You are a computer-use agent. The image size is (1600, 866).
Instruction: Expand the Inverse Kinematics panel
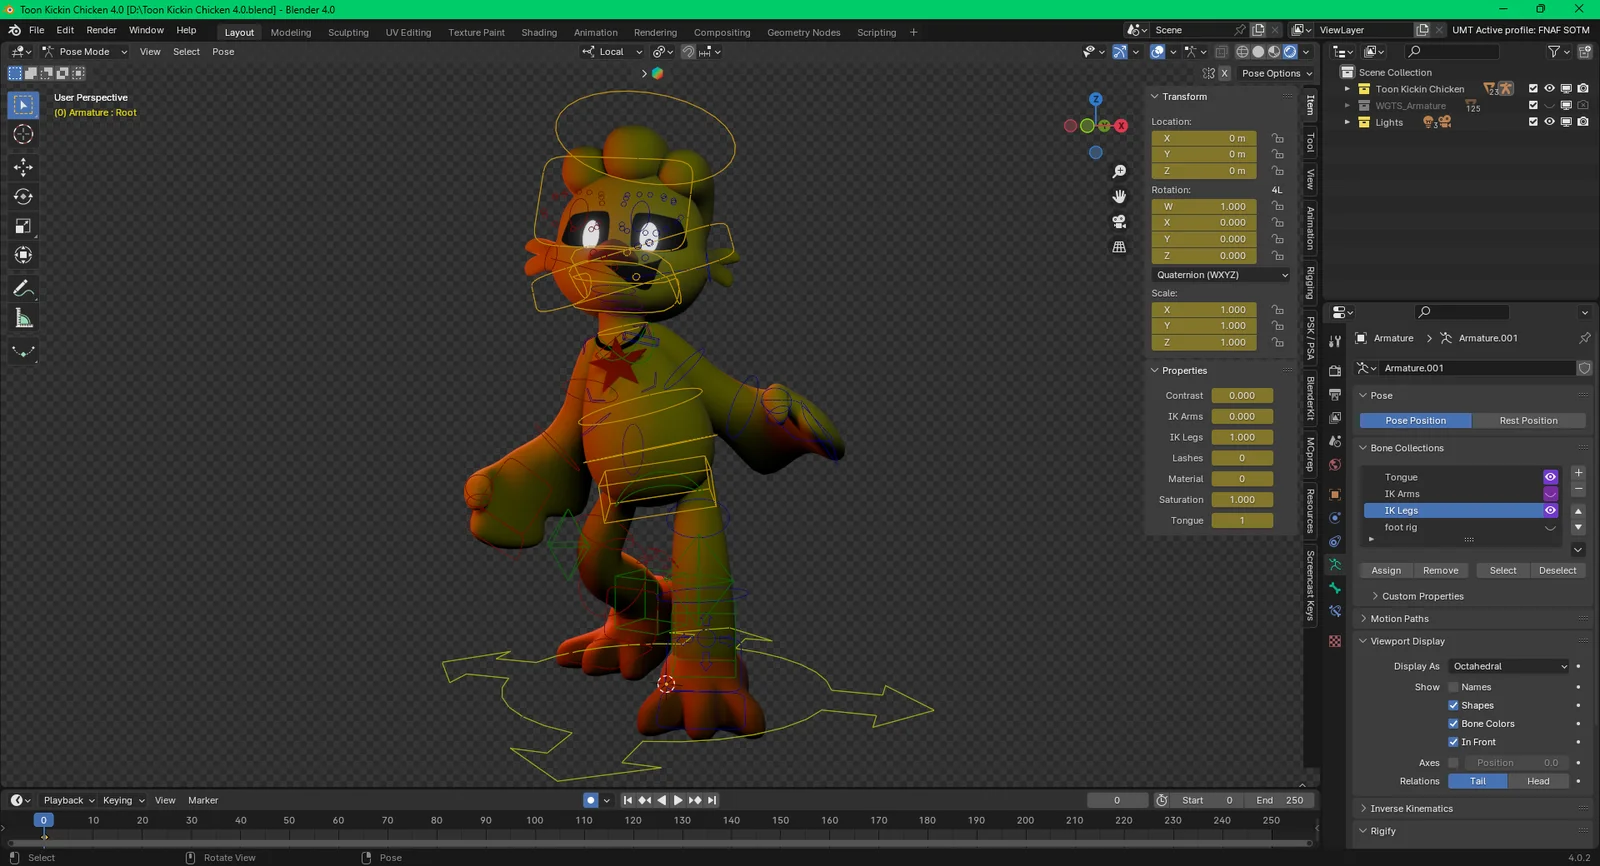[x=1411, y=809]
